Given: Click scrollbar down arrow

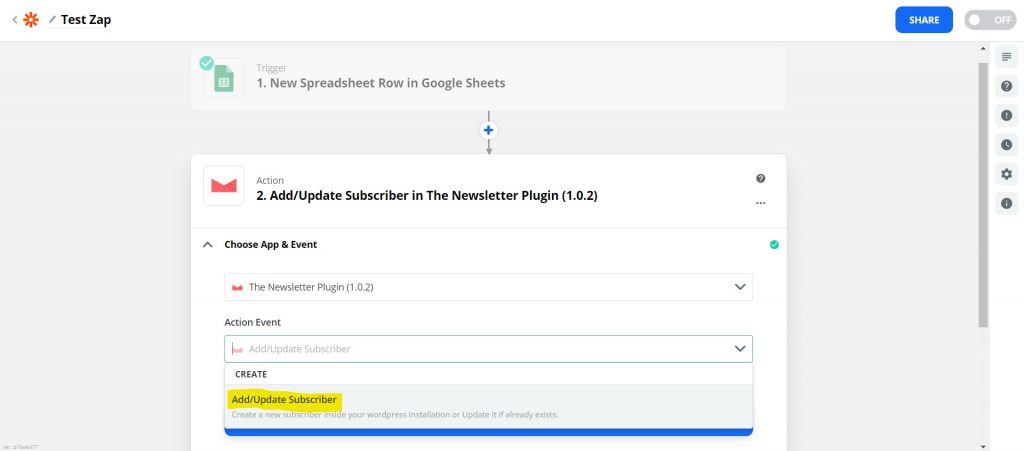Looking at the screenshot, I should pos(983,446).
